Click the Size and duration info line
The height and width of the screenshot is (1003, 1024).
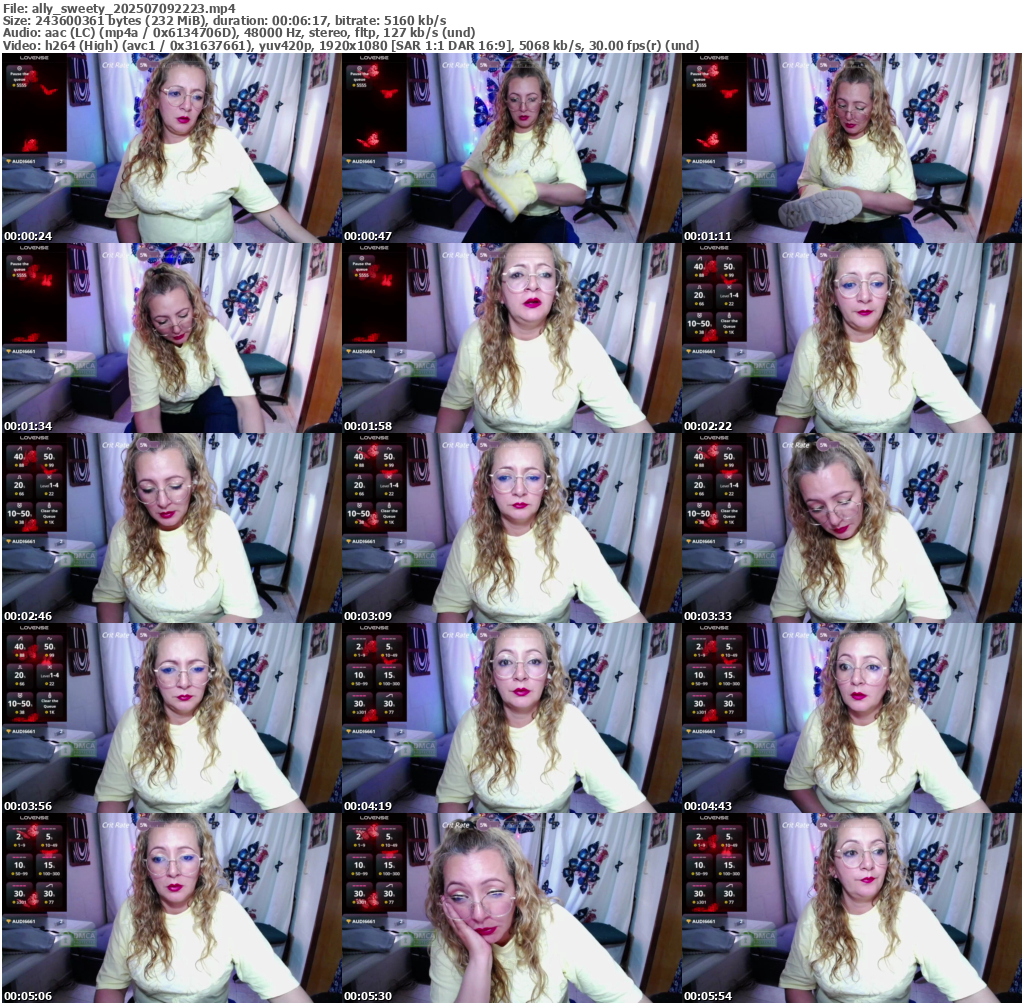(x=225, y=20)
